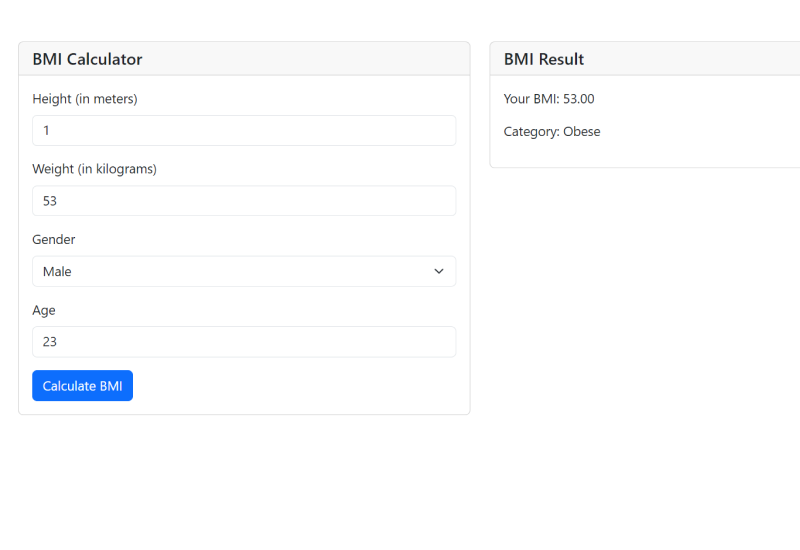Click blank space right of Calculate BMI button
800x550 pixels.
pyautogui.click(x=300, y=386)
